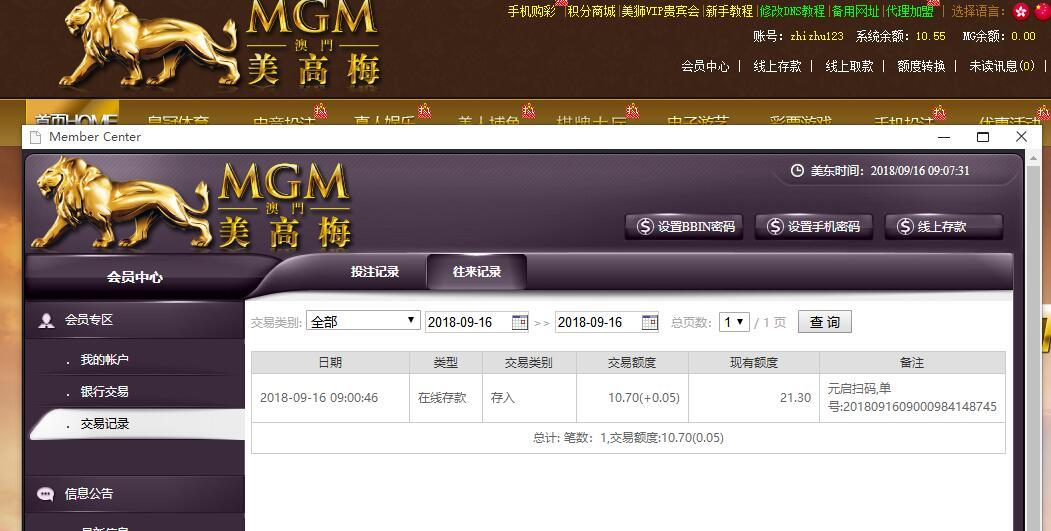The width and height of the screenshot is (1051, 531).
Task: Minimize the Member Center window
Action: point(944,137)
